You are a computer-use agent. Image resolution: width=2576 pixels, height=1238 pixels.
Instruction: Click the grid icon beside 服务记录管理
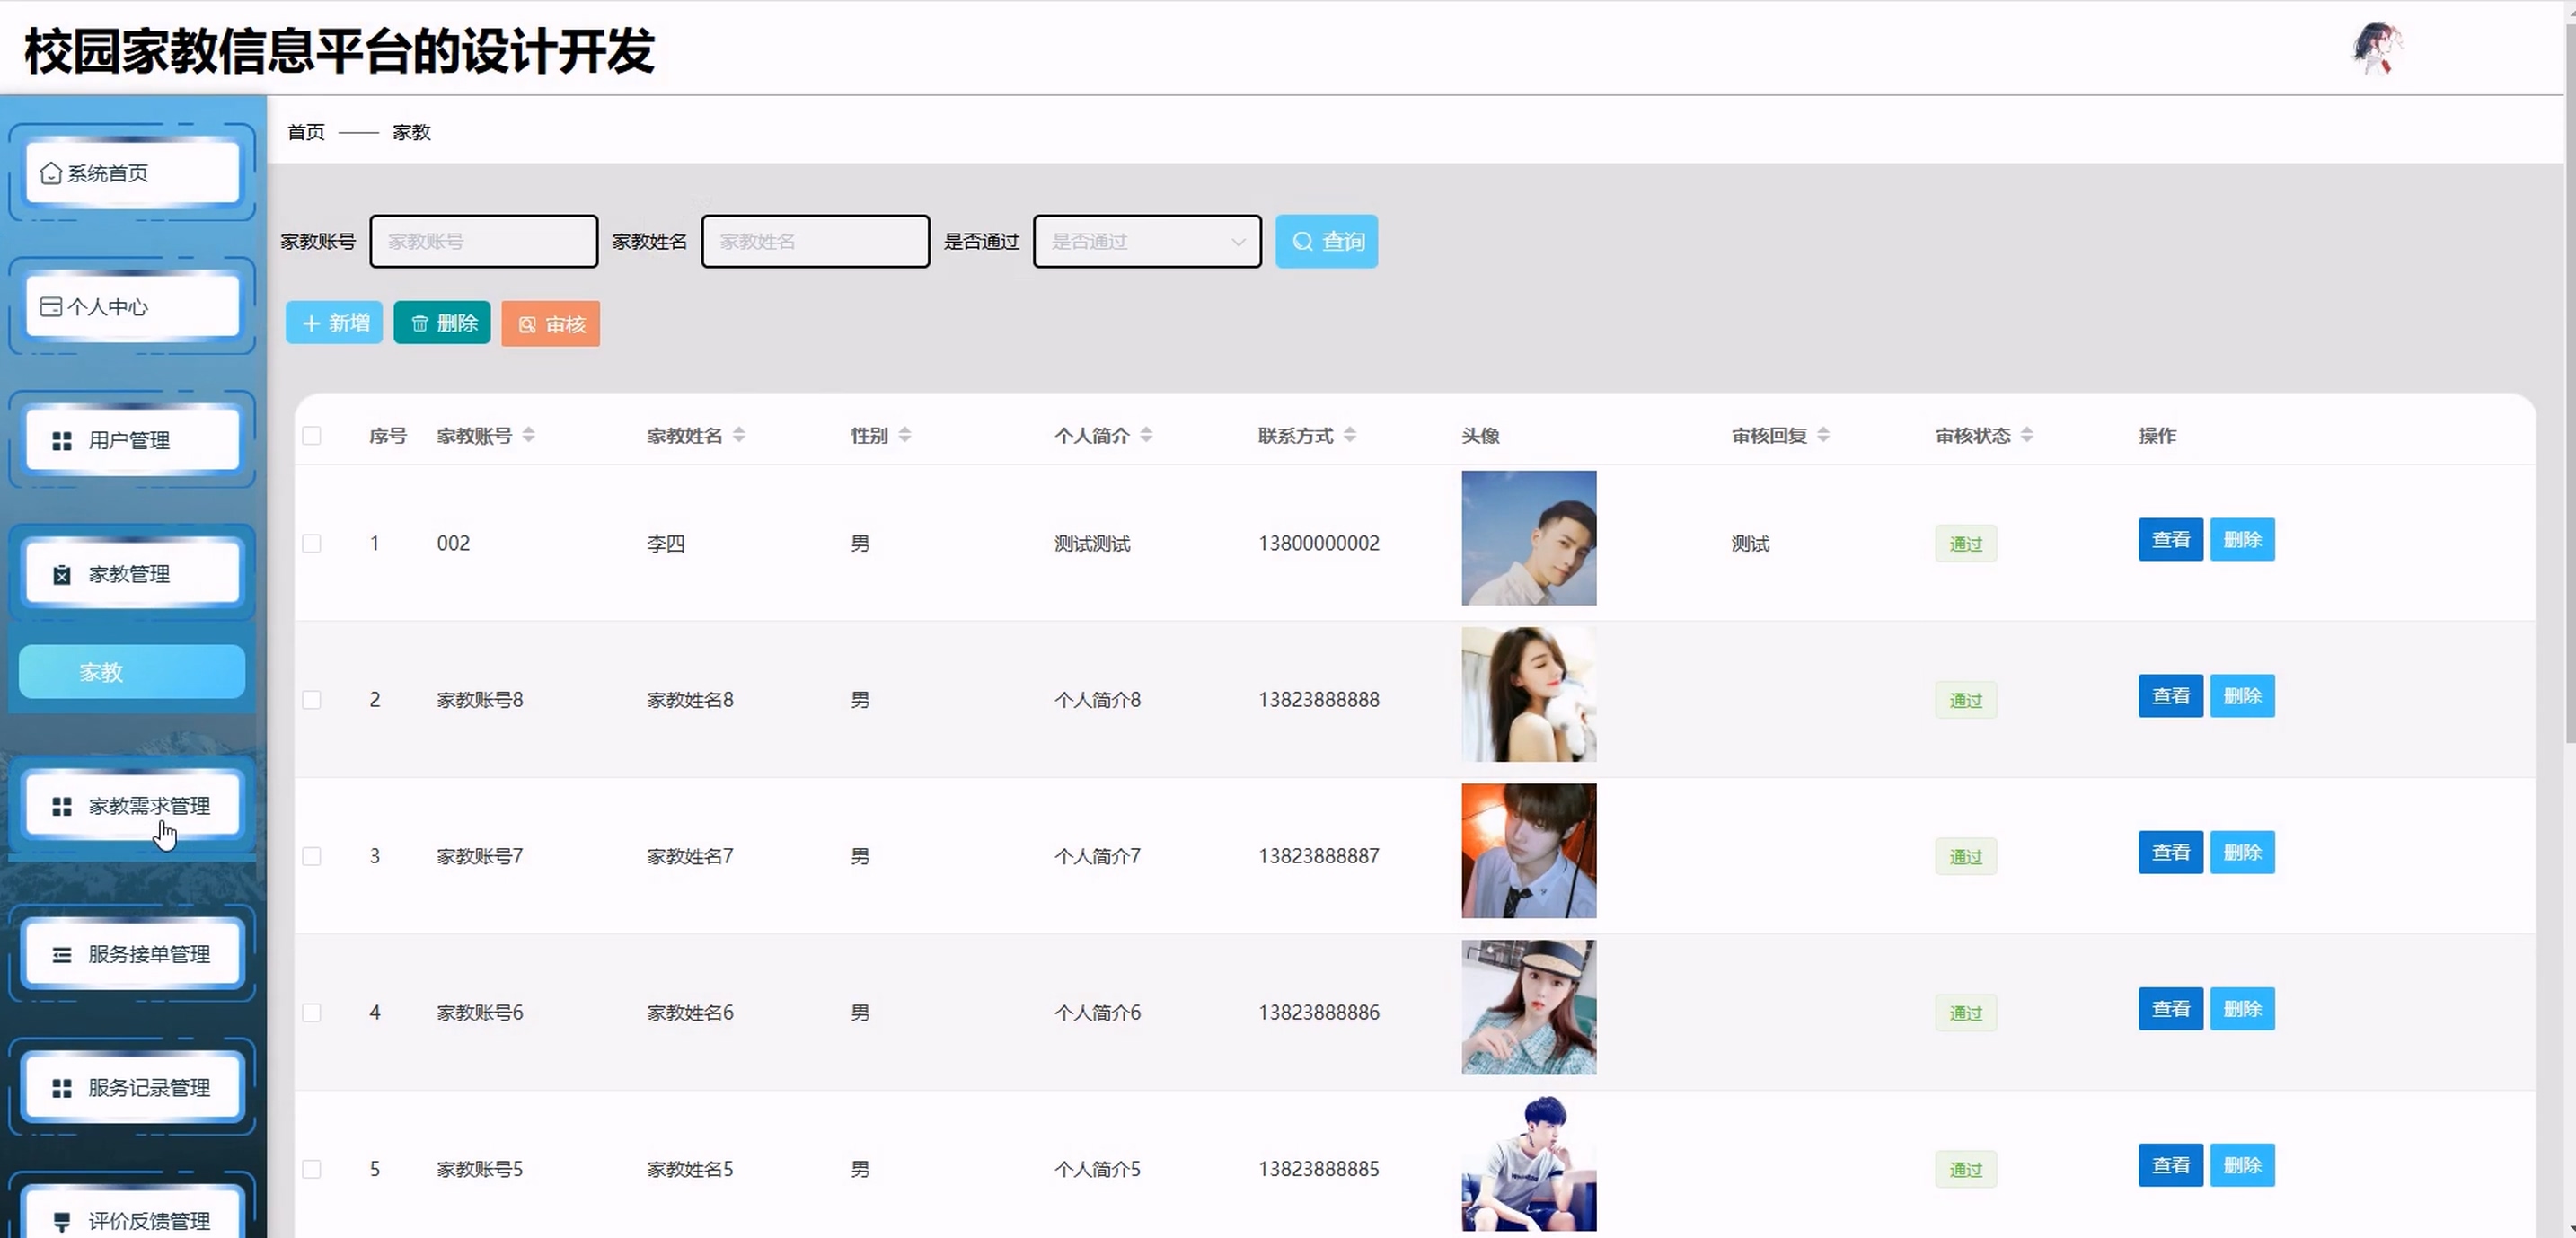coord(62,1088)
